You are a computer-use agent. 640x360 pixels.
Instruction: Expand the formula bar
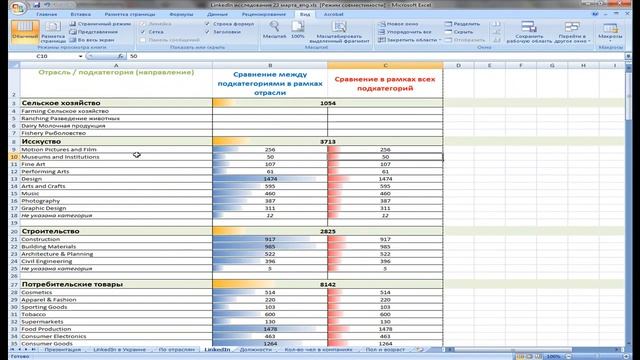click(x=628, y=56)
